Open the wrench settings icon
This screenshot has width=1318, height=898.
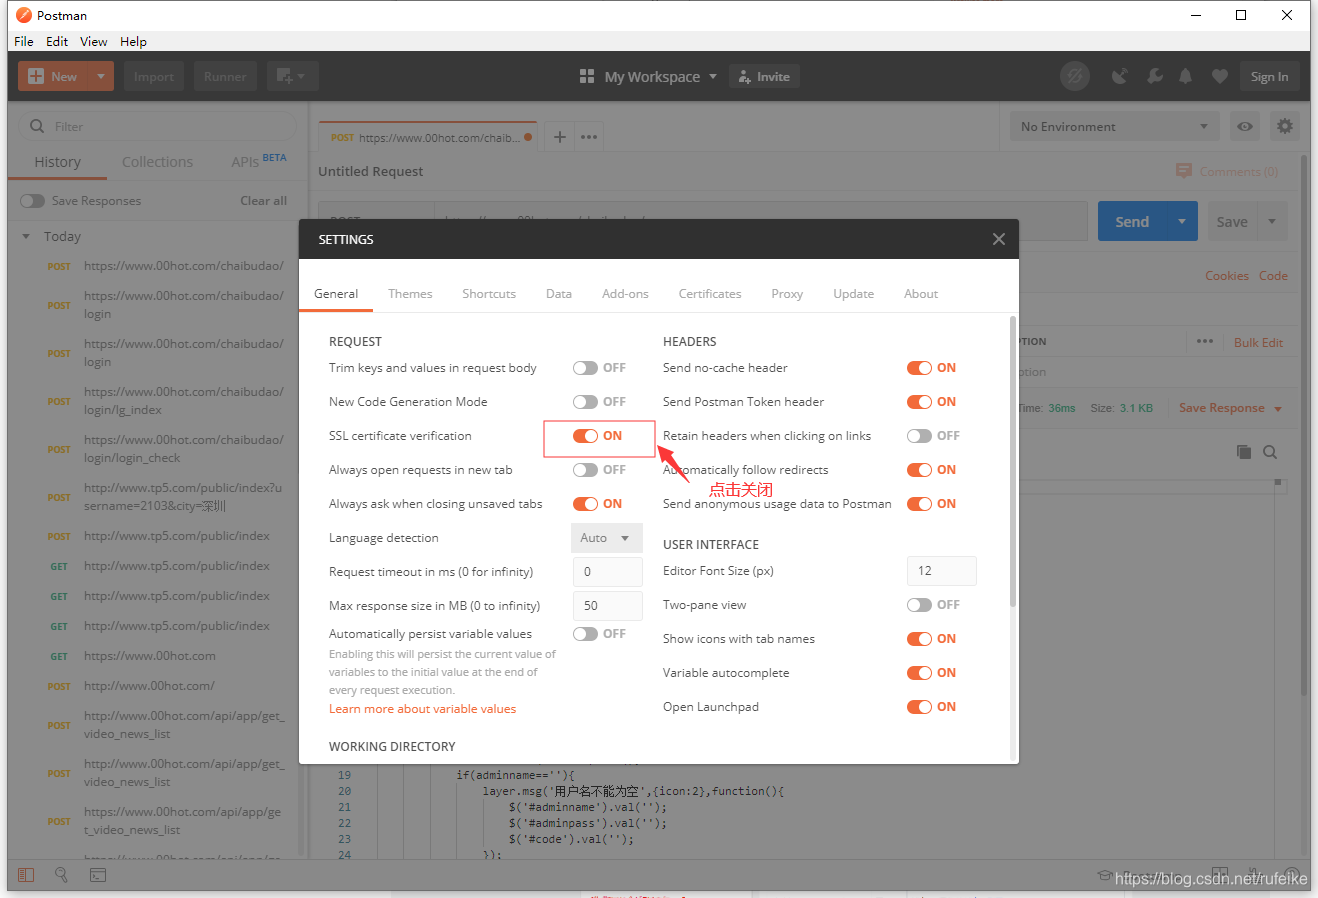click(1154, 76)
